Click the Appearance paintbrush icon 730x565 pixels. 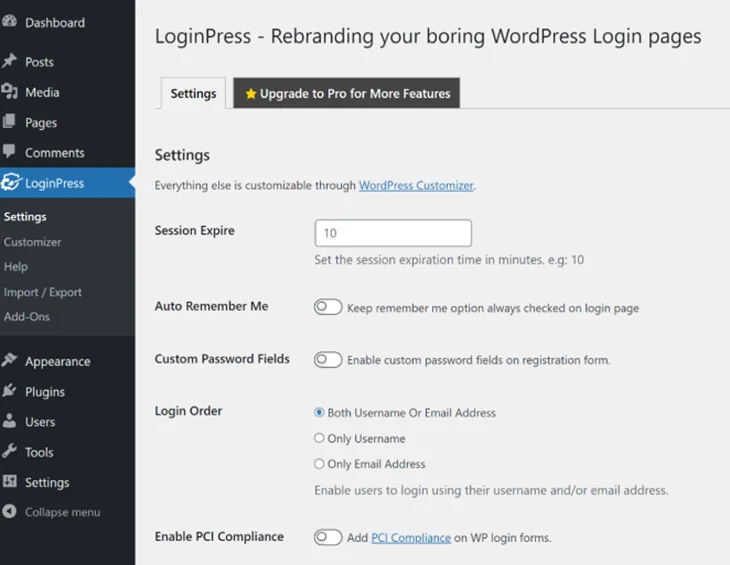(9, 360)
